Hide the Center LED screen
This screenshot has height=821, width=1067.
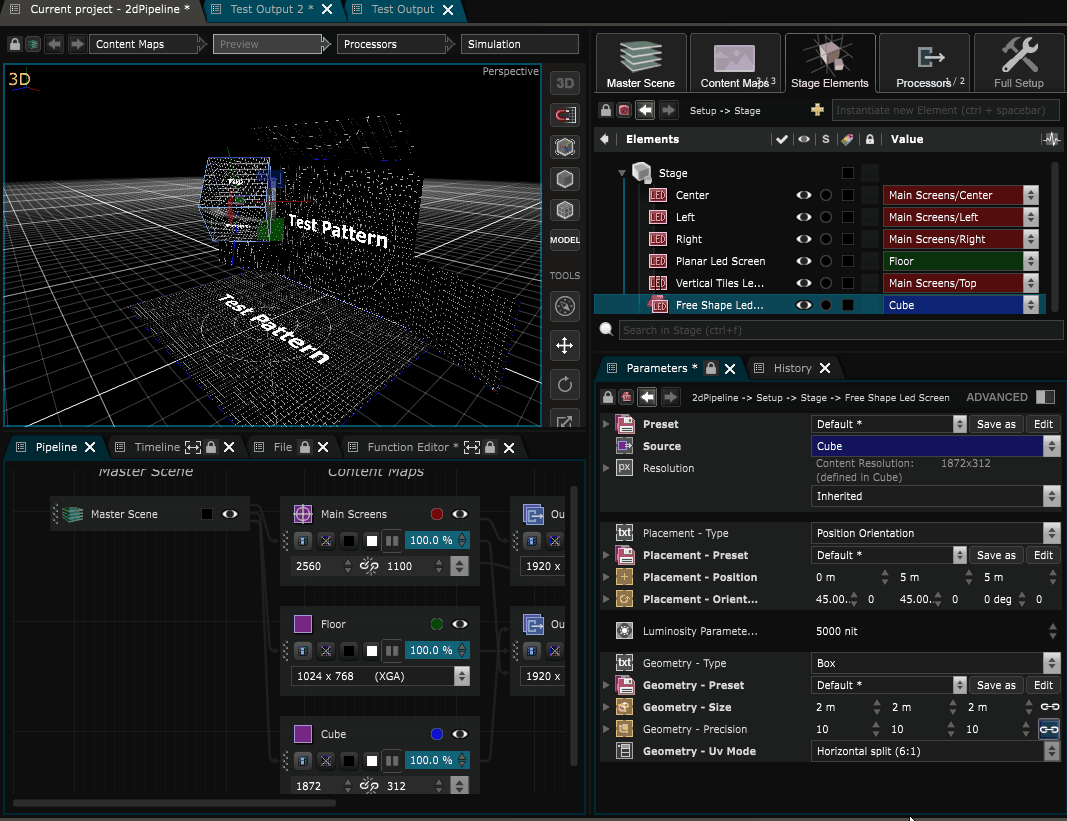[803, 196]
